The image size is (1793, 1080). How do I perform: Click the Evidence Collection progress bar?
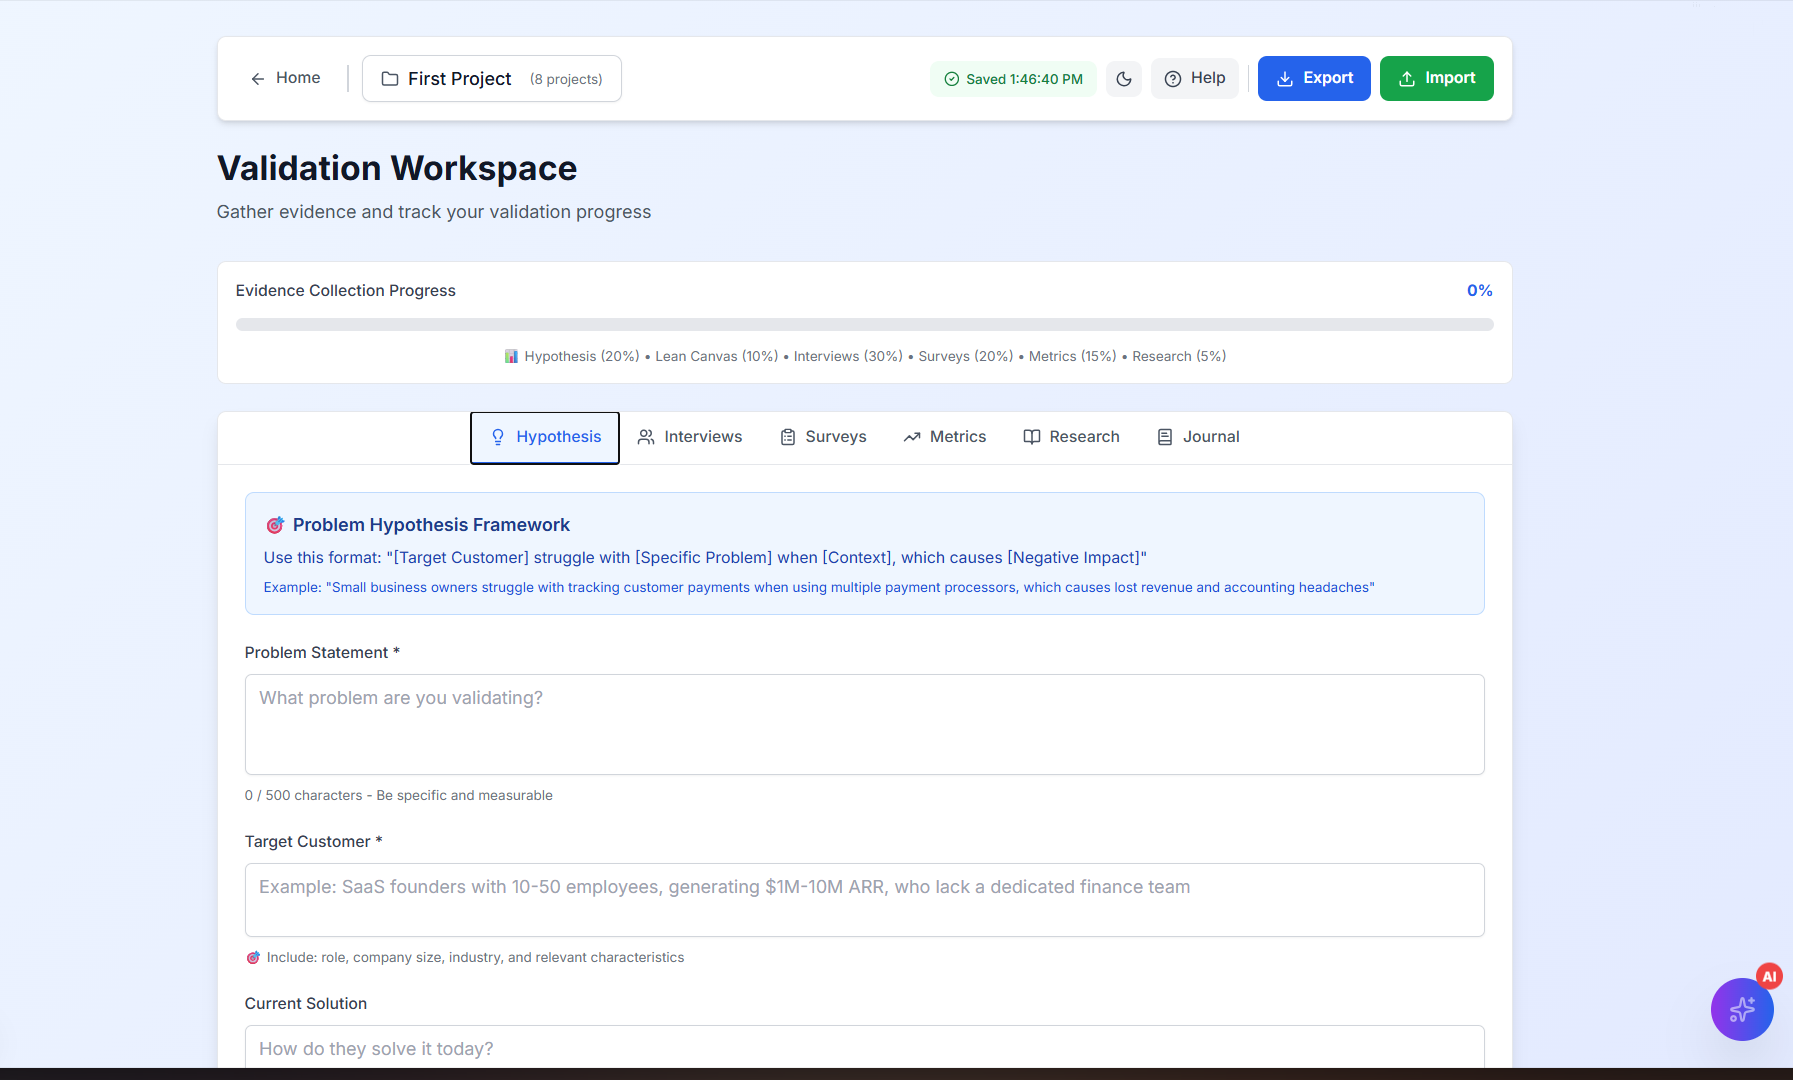864,325
